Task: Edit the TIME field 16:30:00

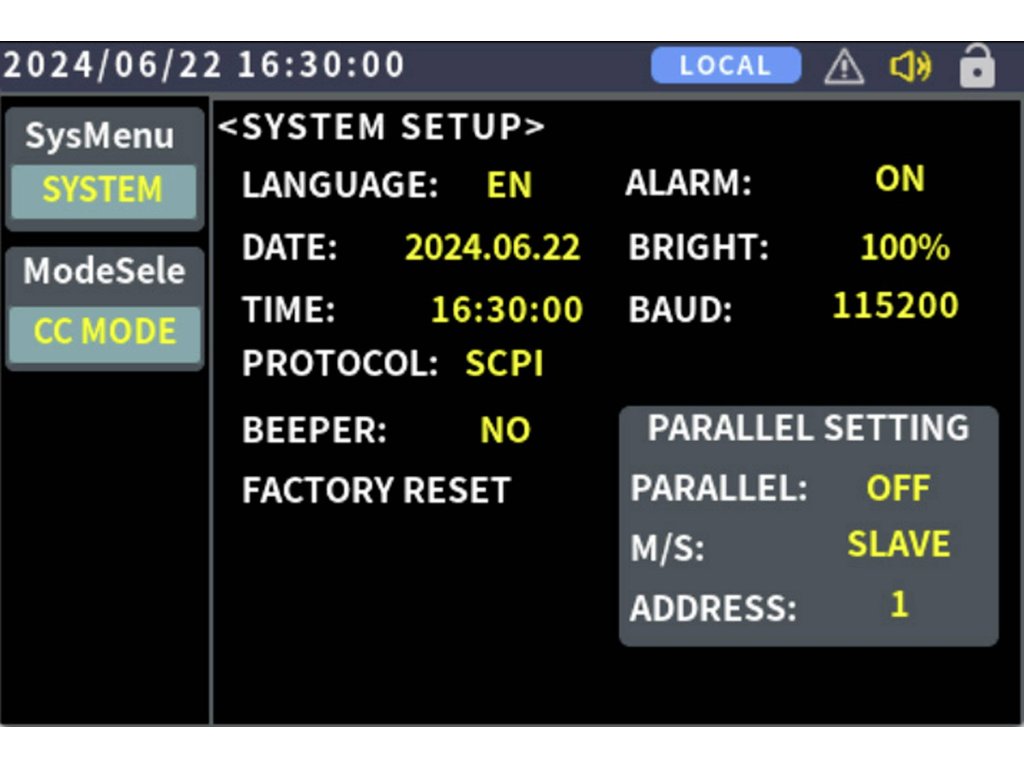Action: [506, 310]
